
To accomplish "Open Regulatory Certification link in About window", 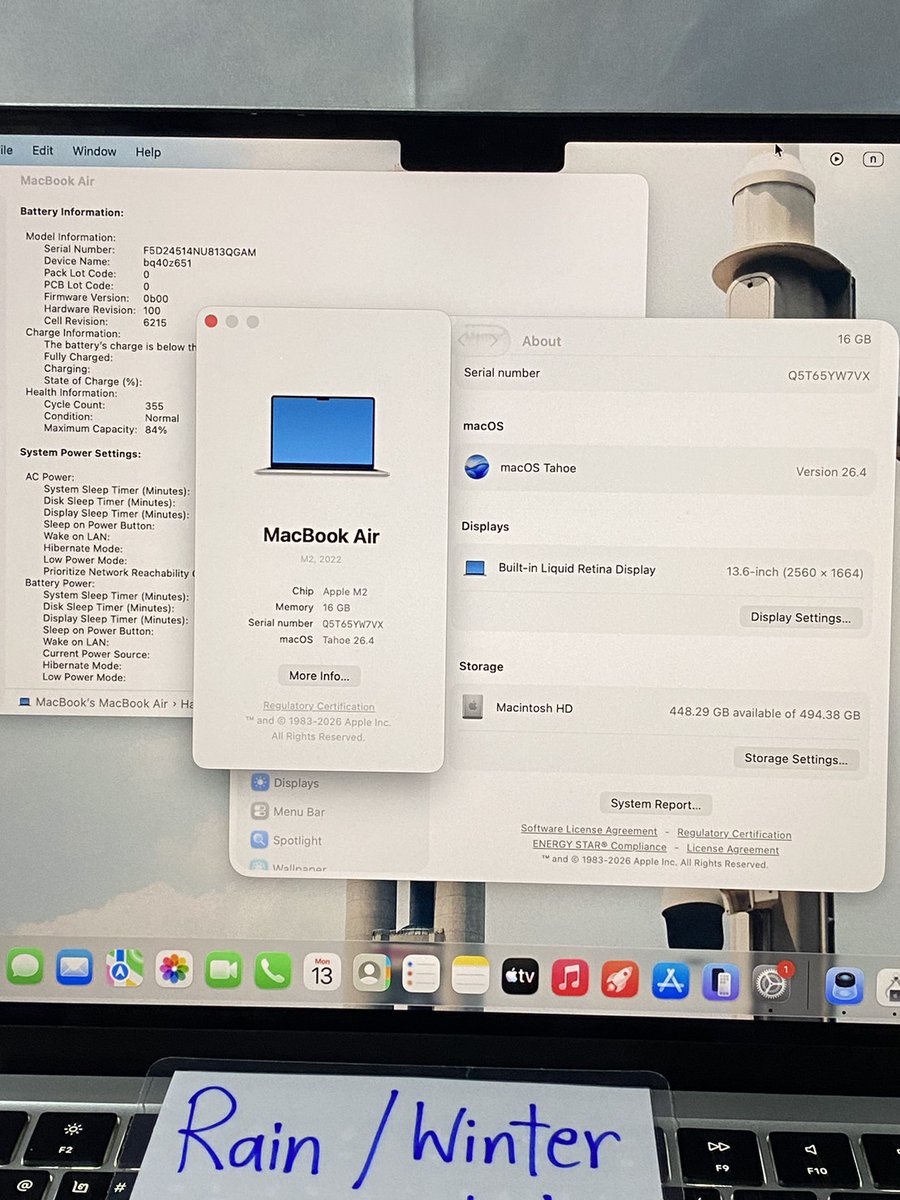I will click(319, 706).
